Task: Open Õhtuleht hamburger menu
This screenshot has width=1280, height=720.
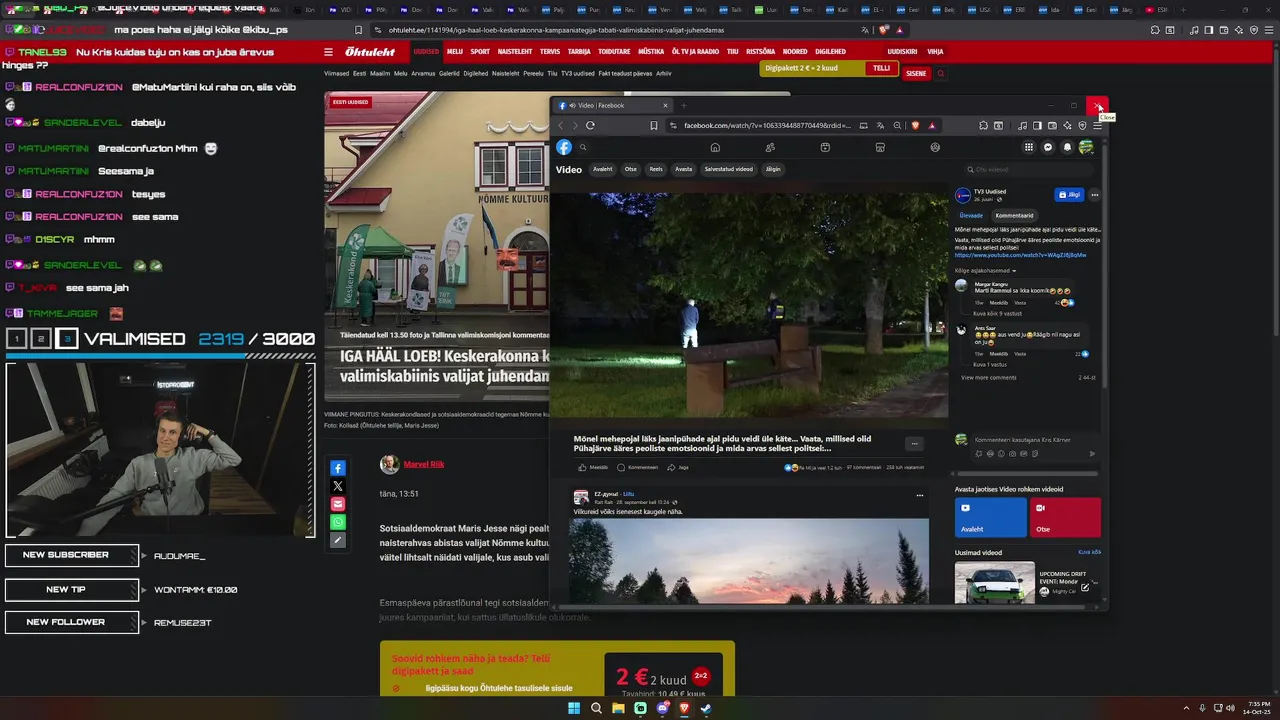Action: (328, 52)
